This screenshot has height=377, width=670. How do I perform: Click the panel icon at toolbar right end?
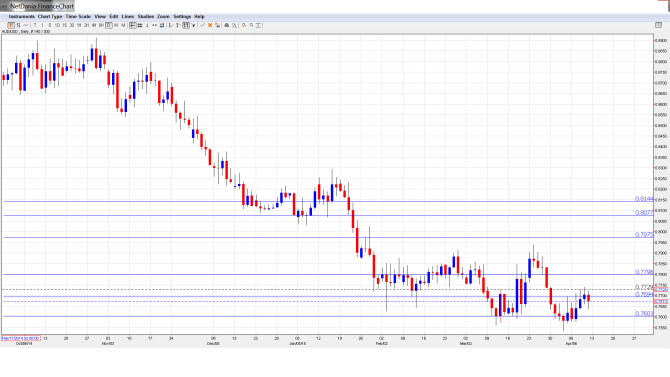(658, 26)
